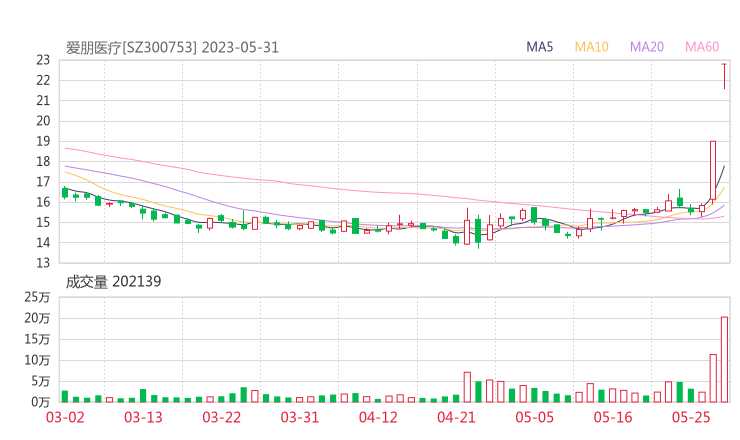Screen dimensions: 740x440
Task: Select the price axis value 23
Action: (43, 60)
